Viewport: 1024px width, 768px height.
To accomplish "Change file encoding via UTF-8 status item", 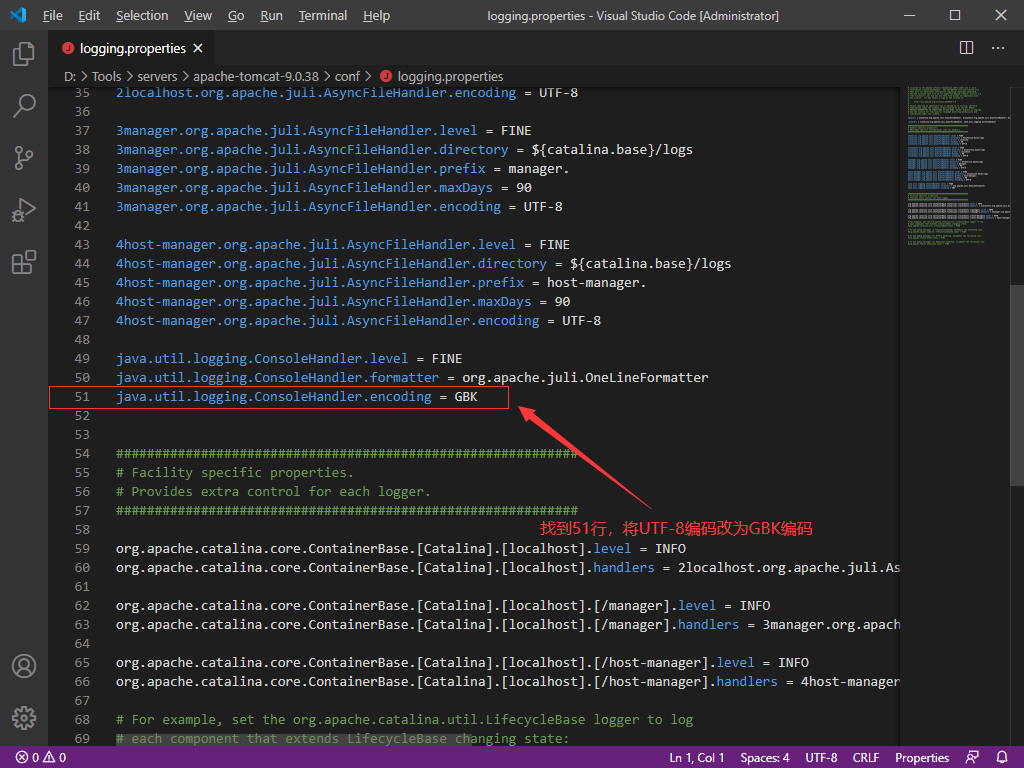I will (x=821, y=758).
